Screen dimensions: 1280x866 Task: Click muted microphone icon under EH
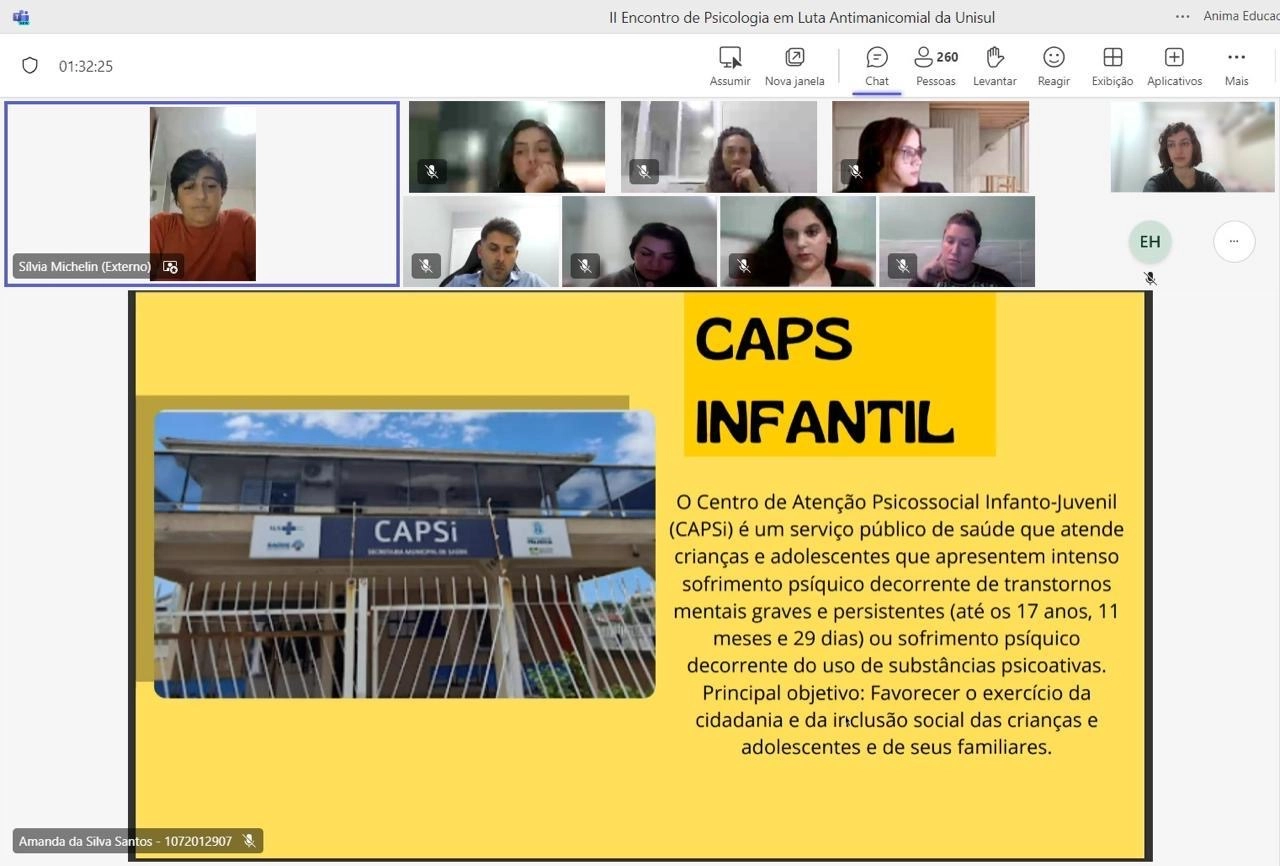coord(1150,279)
